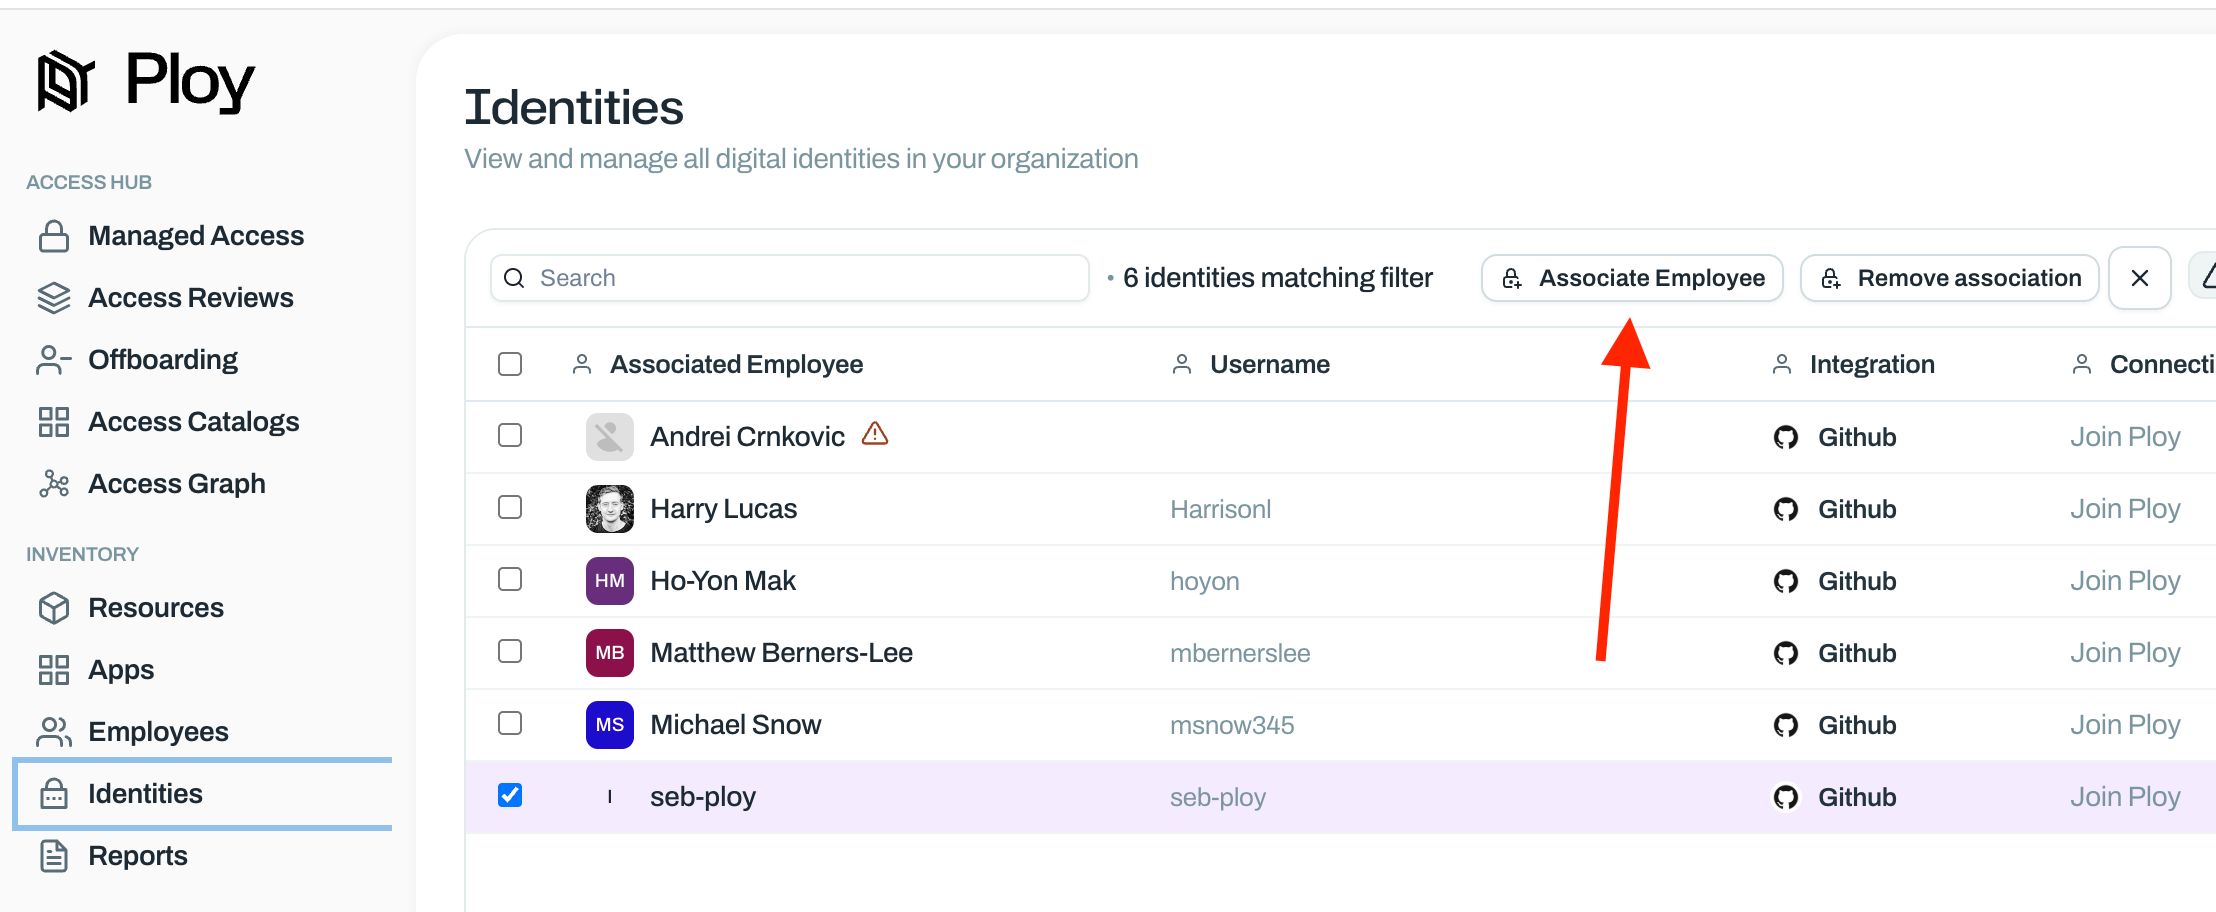The width and height of the screenshot is (2216, 912).
Task: Sort by the Username column header
Action: point(1269,364)
